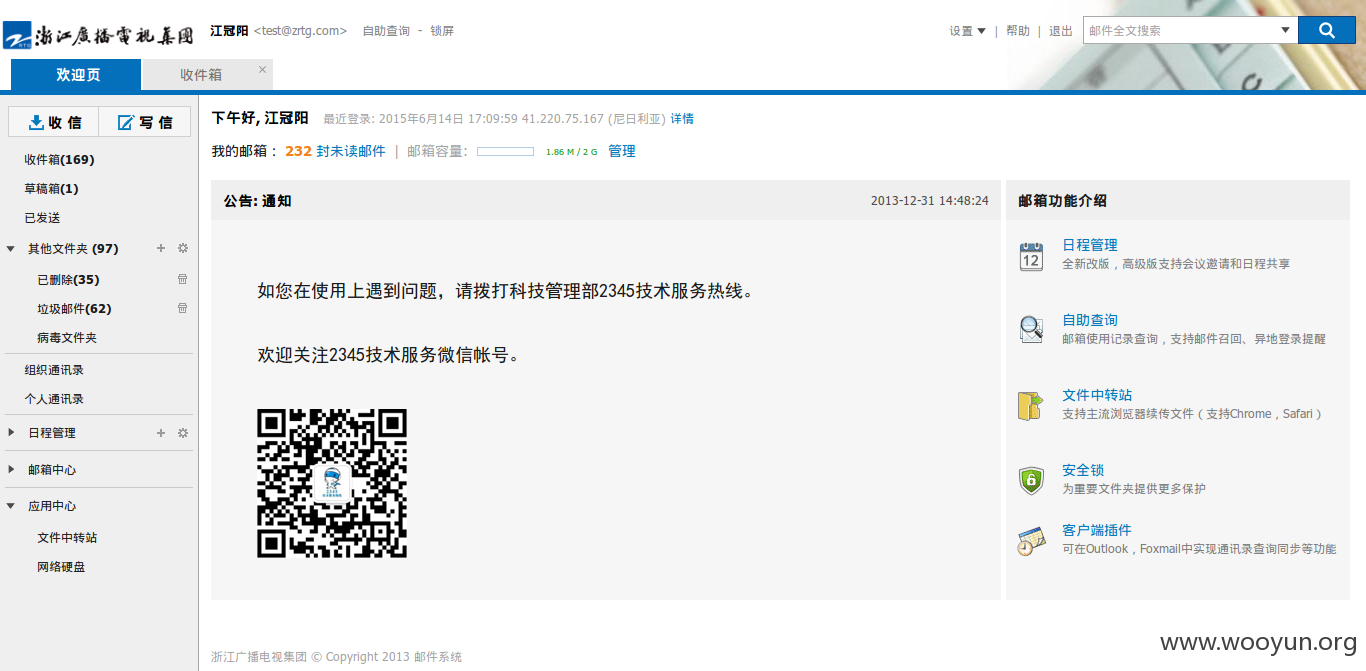Open 垃圾邮件(62) folder
Viewport: 1366px width, 671px height.
pos(74,308)
